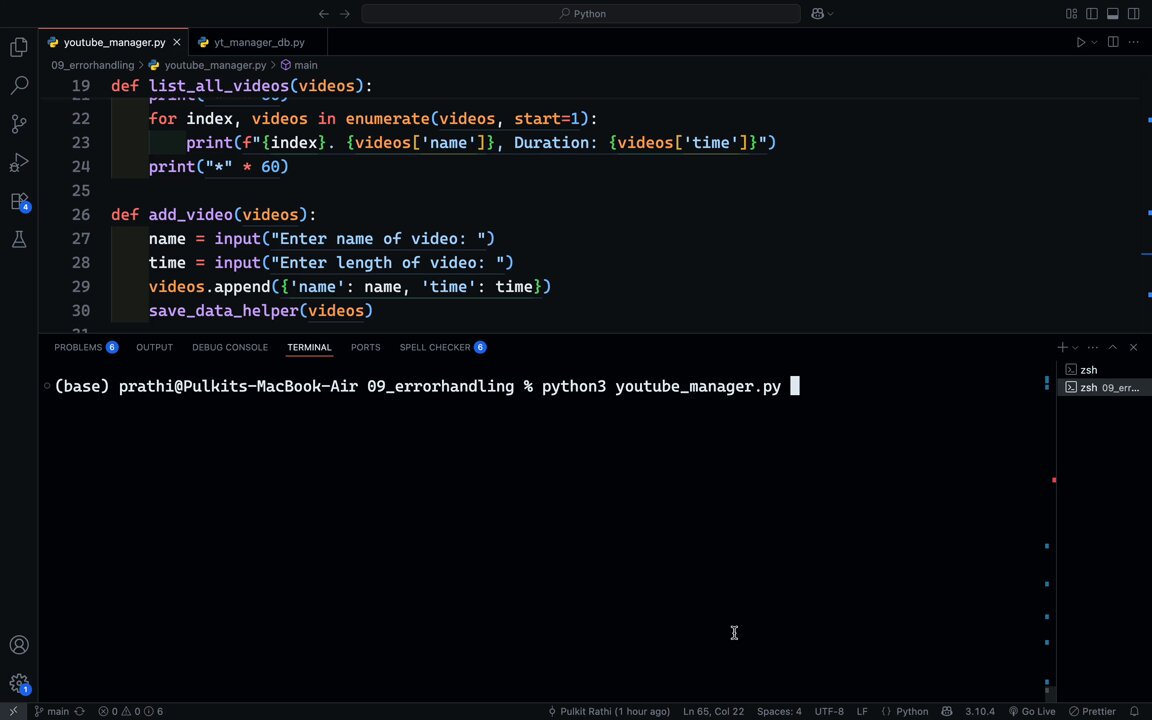This screenshot has height=720, width=1152.
Task: Open the Manage settings gear
Action: point(19,683)
